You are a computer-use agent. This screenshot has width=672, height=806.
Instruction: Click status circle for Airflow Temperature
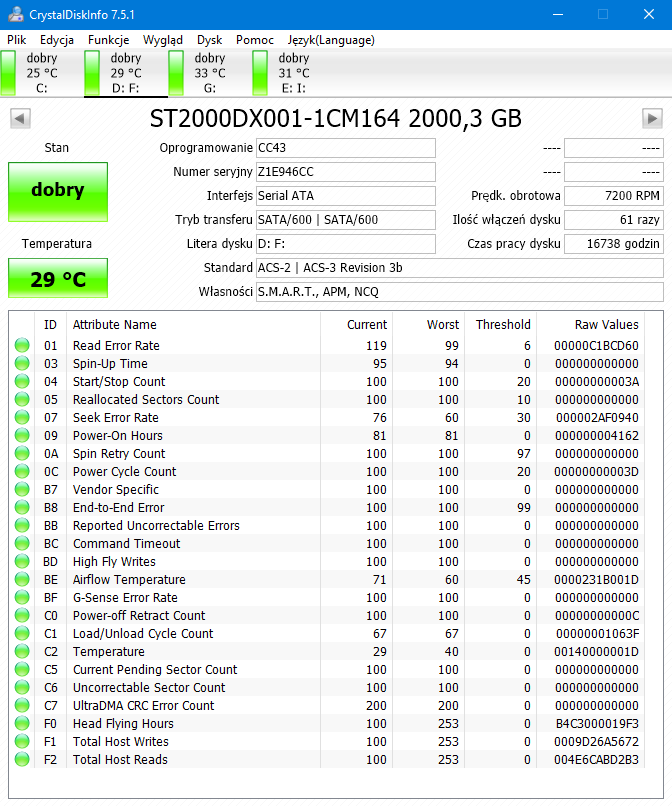pyautogui.click(x=22, y=579)
